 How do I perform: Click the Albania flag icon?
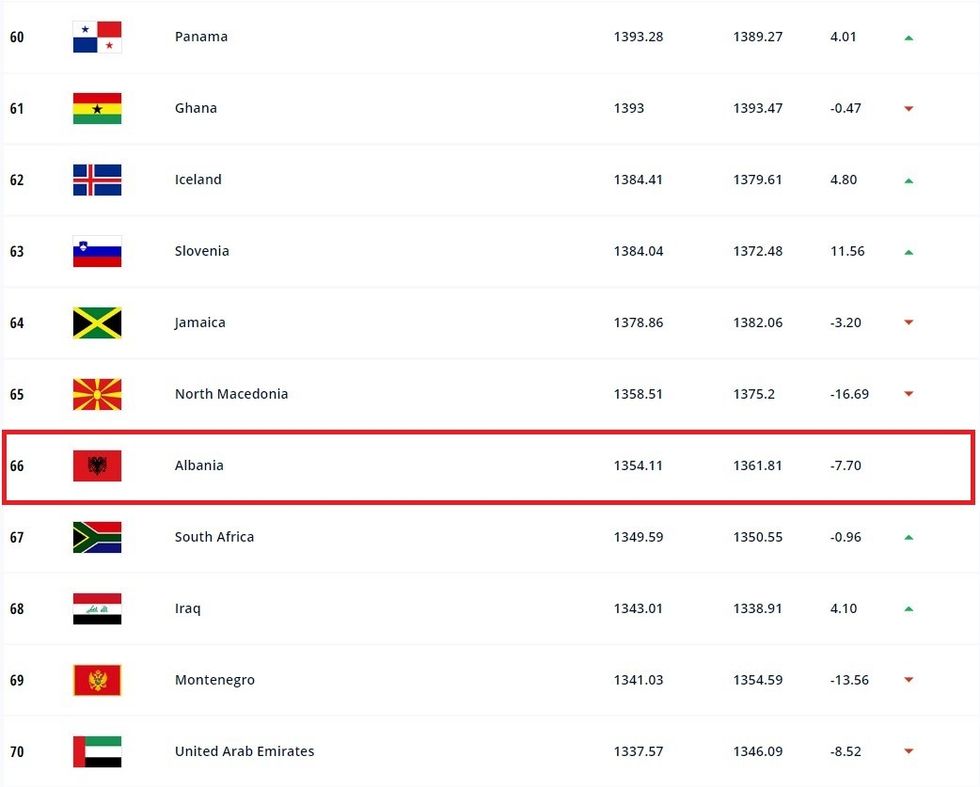pyautogui.click(x=97, y=466)
